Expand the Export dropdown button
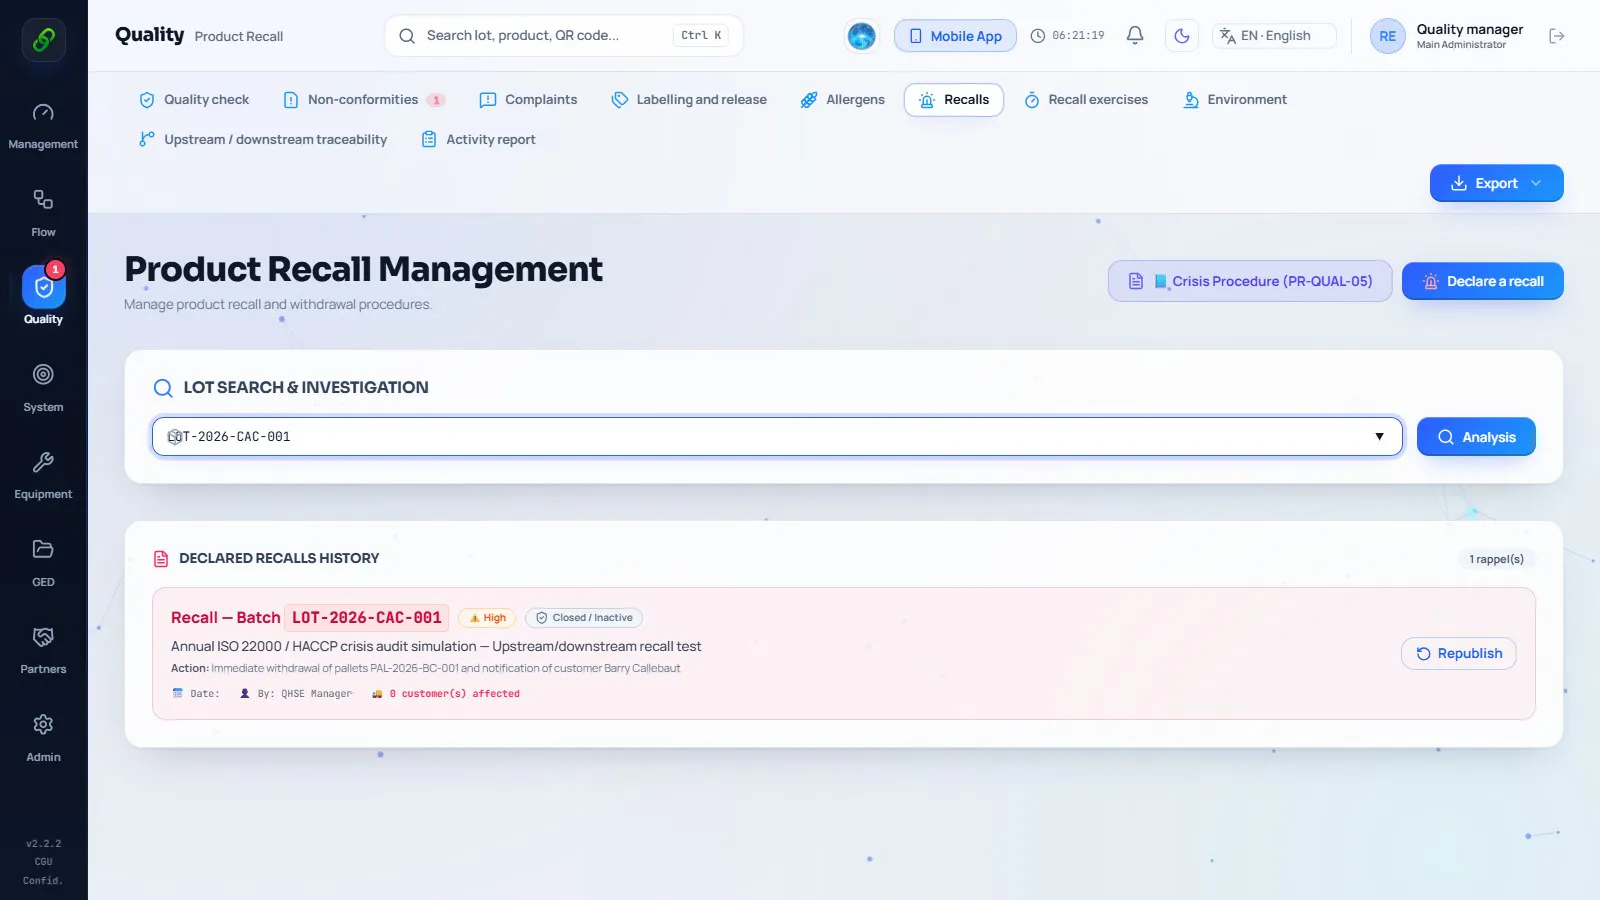This screenshot has height=900, width=1600. [x=1496, y=183]
